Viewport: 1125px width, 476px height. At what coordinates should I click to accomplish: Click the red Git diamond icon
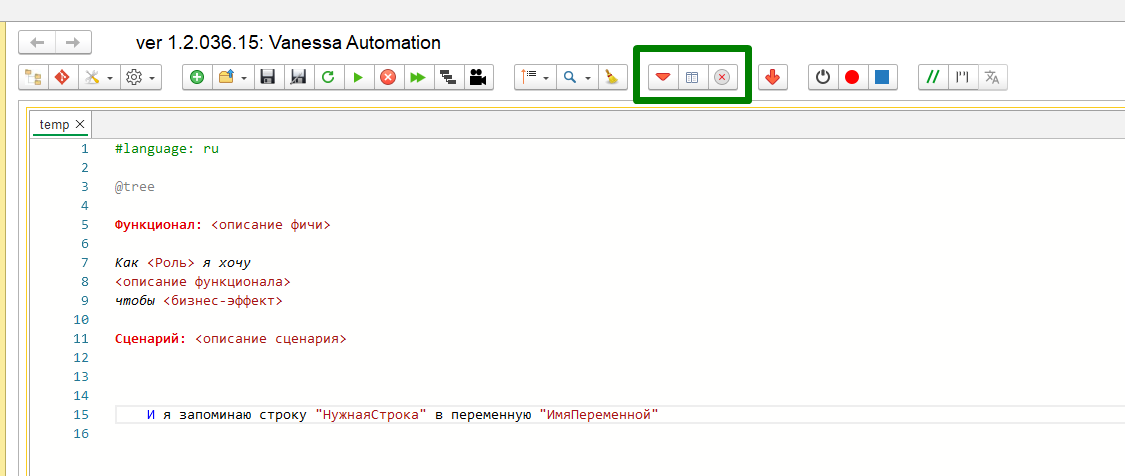pyautogui.click(x=62, y=78)
